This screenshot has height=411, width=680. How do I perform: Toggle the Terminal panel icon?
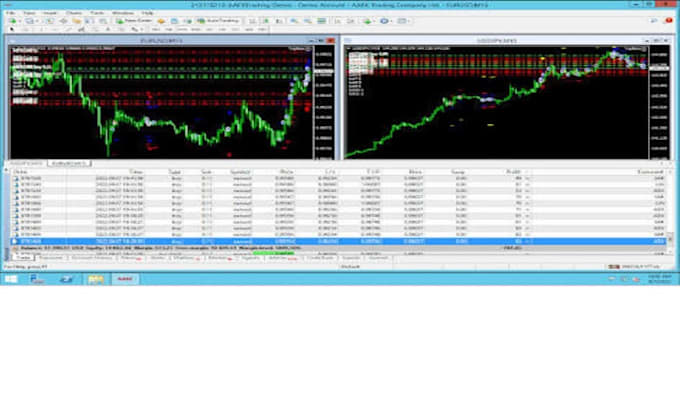(x=89, y=21)
